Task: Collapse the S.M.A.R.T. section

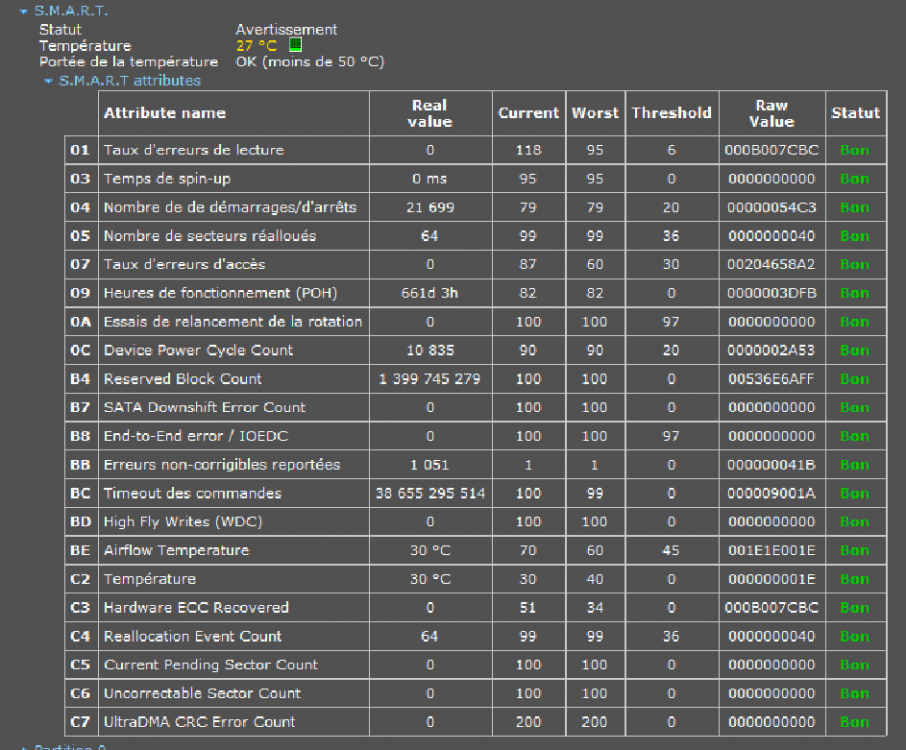Action: click(23, 11)
